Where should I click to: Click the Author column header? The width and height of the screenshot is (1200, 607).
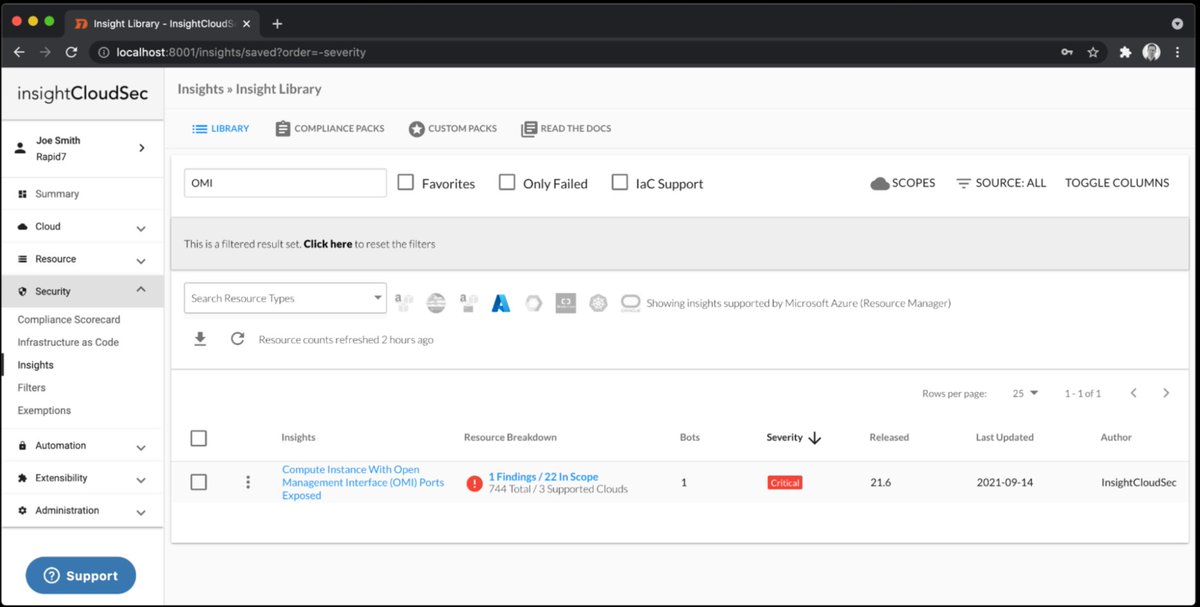[1116, 438]
